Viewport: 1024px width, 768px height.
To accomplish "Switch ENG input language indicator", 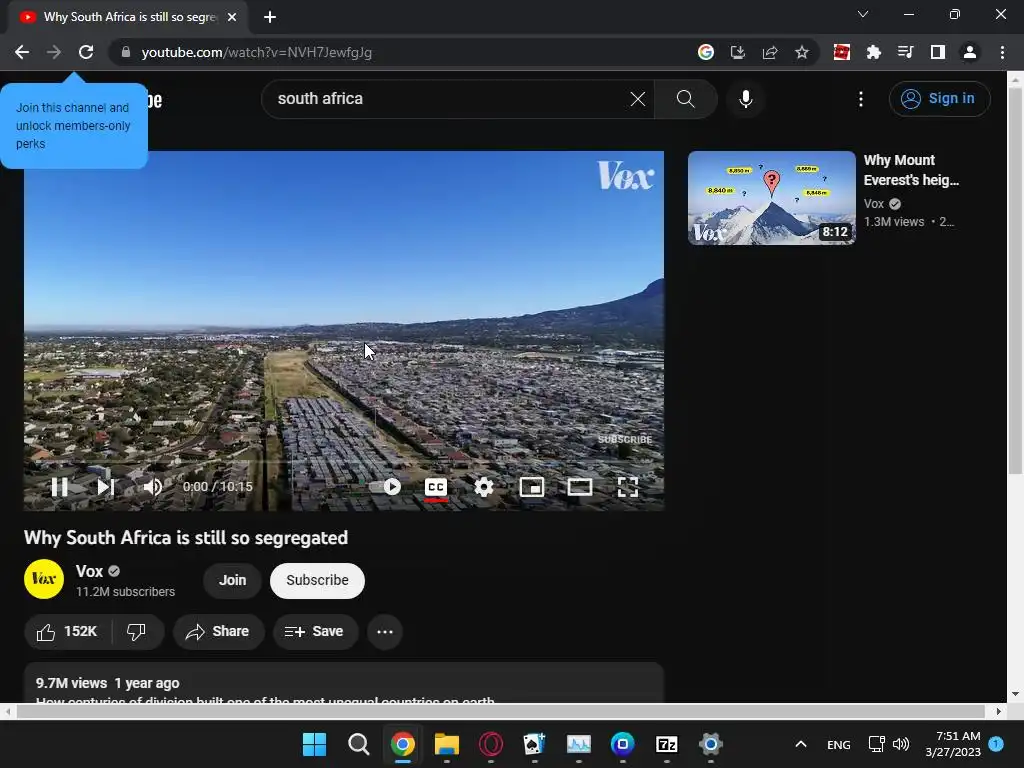I will pyautogui.click(x=839, y=744).
